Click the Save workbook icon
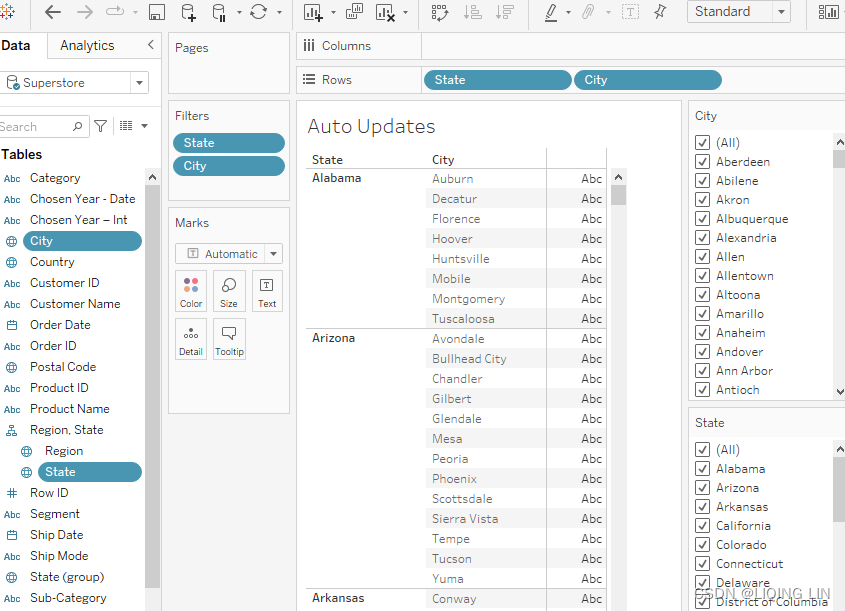This screenshot has width=845, height=611. (x=156, y=12)
